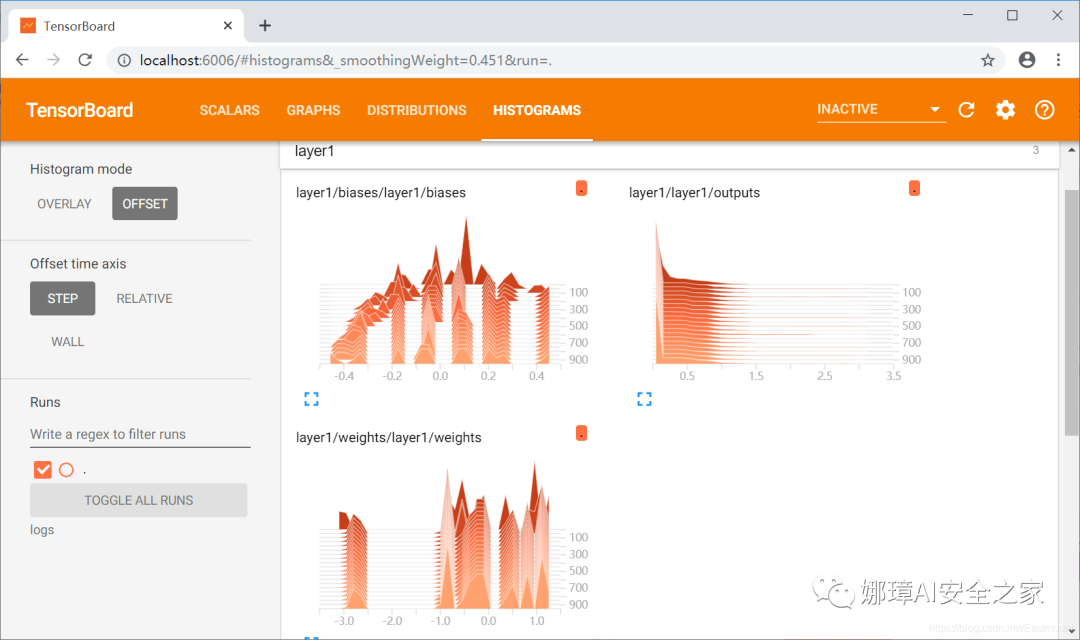Open a new browser tab
Viewport: 1080px width, 640px height.
click(264, 25)
